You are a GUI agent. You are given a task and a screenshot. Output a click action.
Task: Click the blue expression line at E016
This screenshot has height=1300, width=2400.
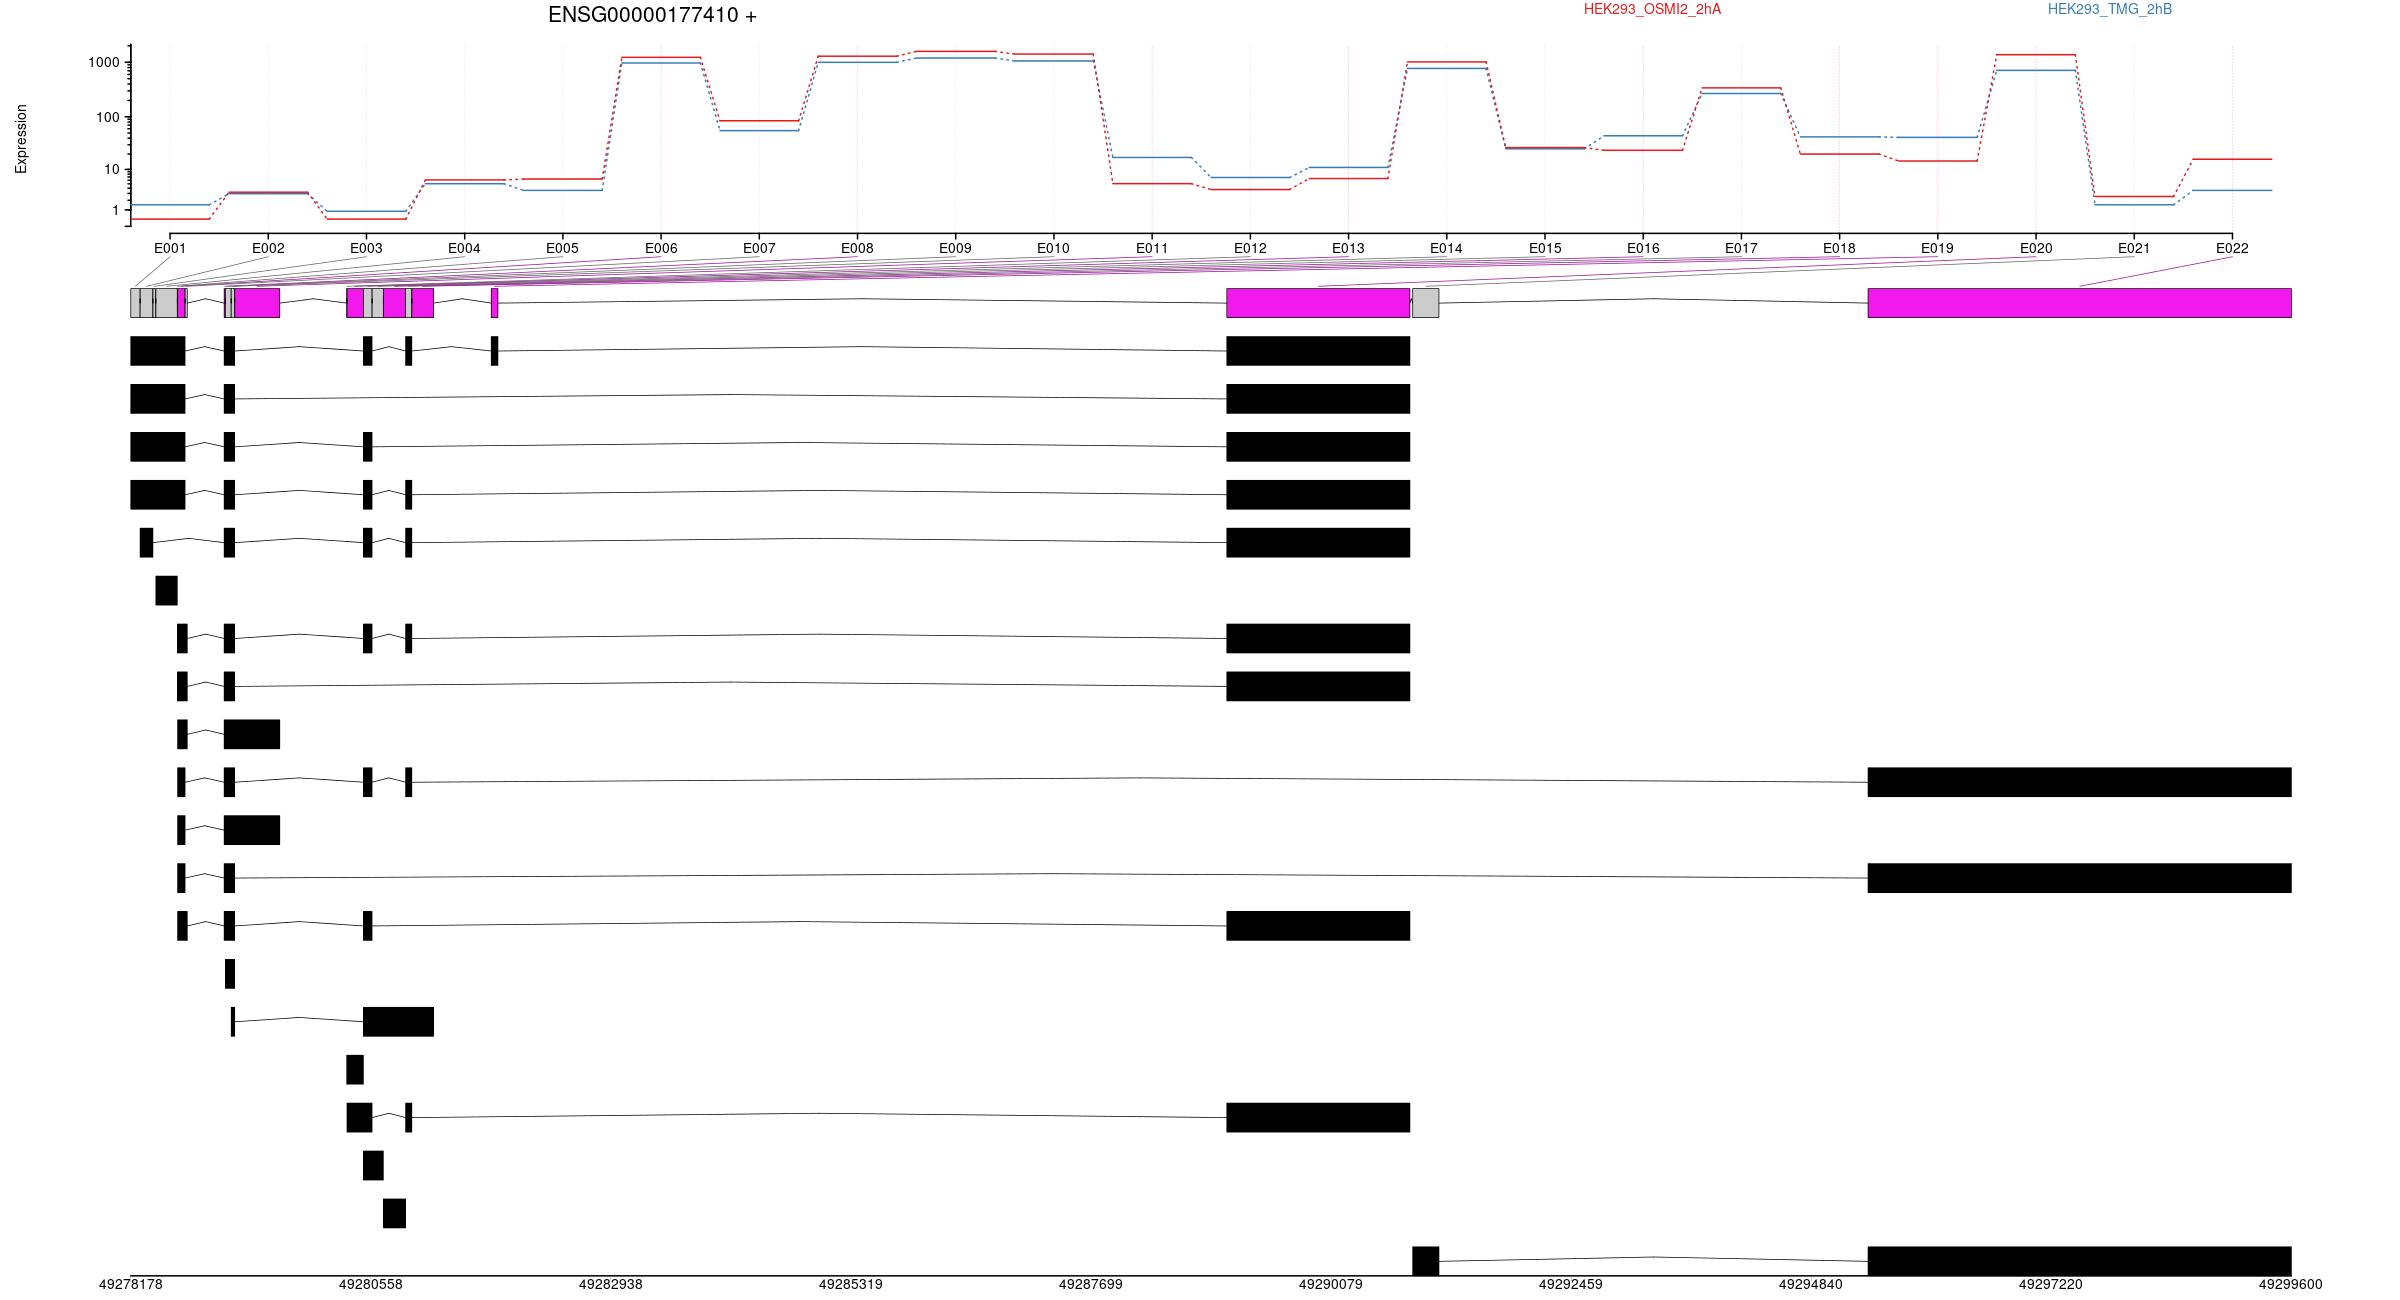pos(1643,135)
